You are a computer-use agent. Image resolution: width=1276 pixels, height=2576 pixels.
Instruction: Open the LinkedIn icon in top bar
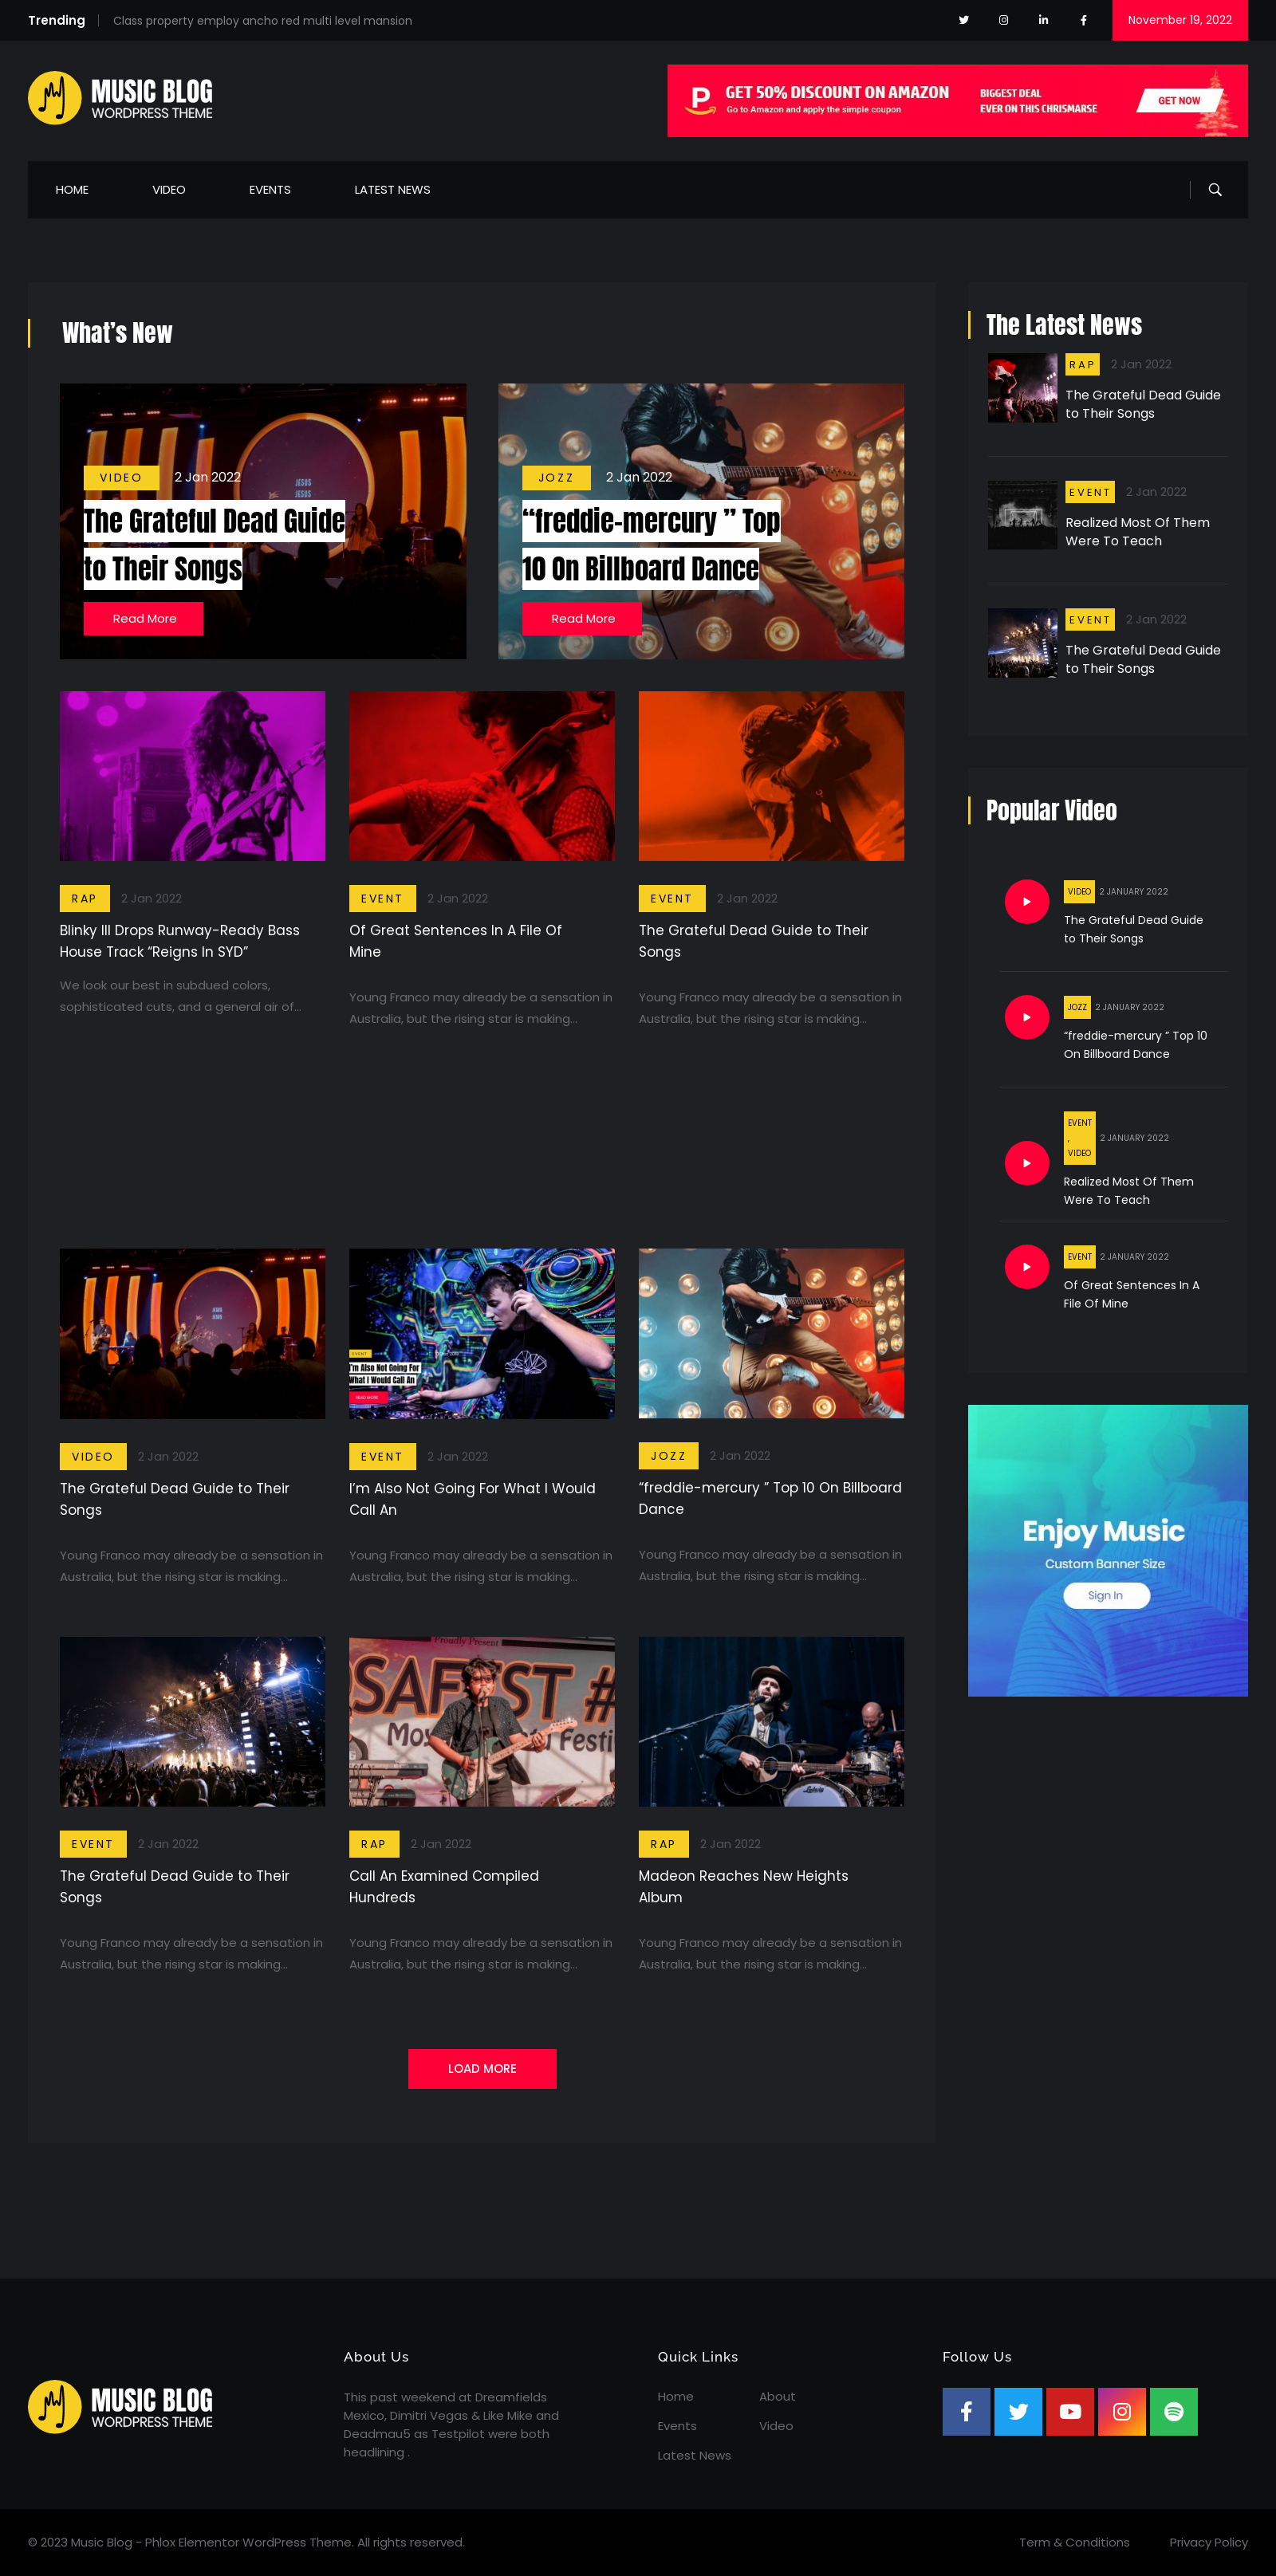point(1043,20)
